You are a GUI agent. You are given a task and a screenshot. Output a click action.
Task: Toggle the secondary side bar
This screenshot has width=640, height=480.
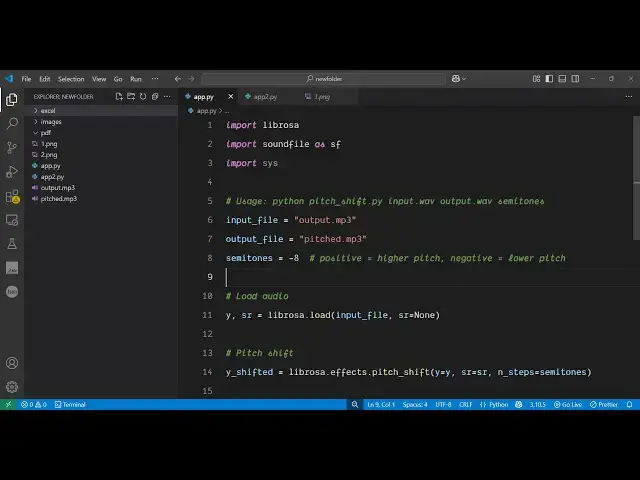point(575,79)
